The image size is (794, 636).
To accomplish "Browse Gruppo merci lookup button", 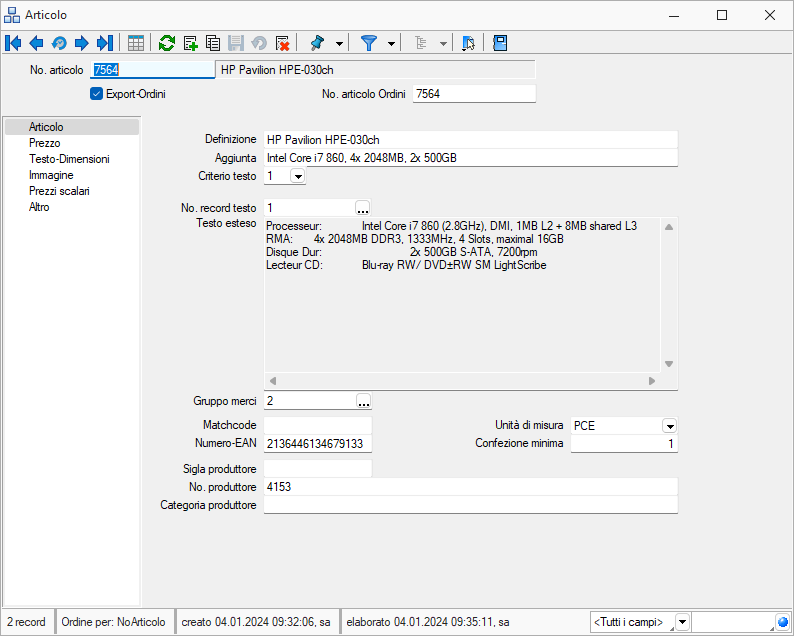I will pyautogui.click(x=364, y=401).
